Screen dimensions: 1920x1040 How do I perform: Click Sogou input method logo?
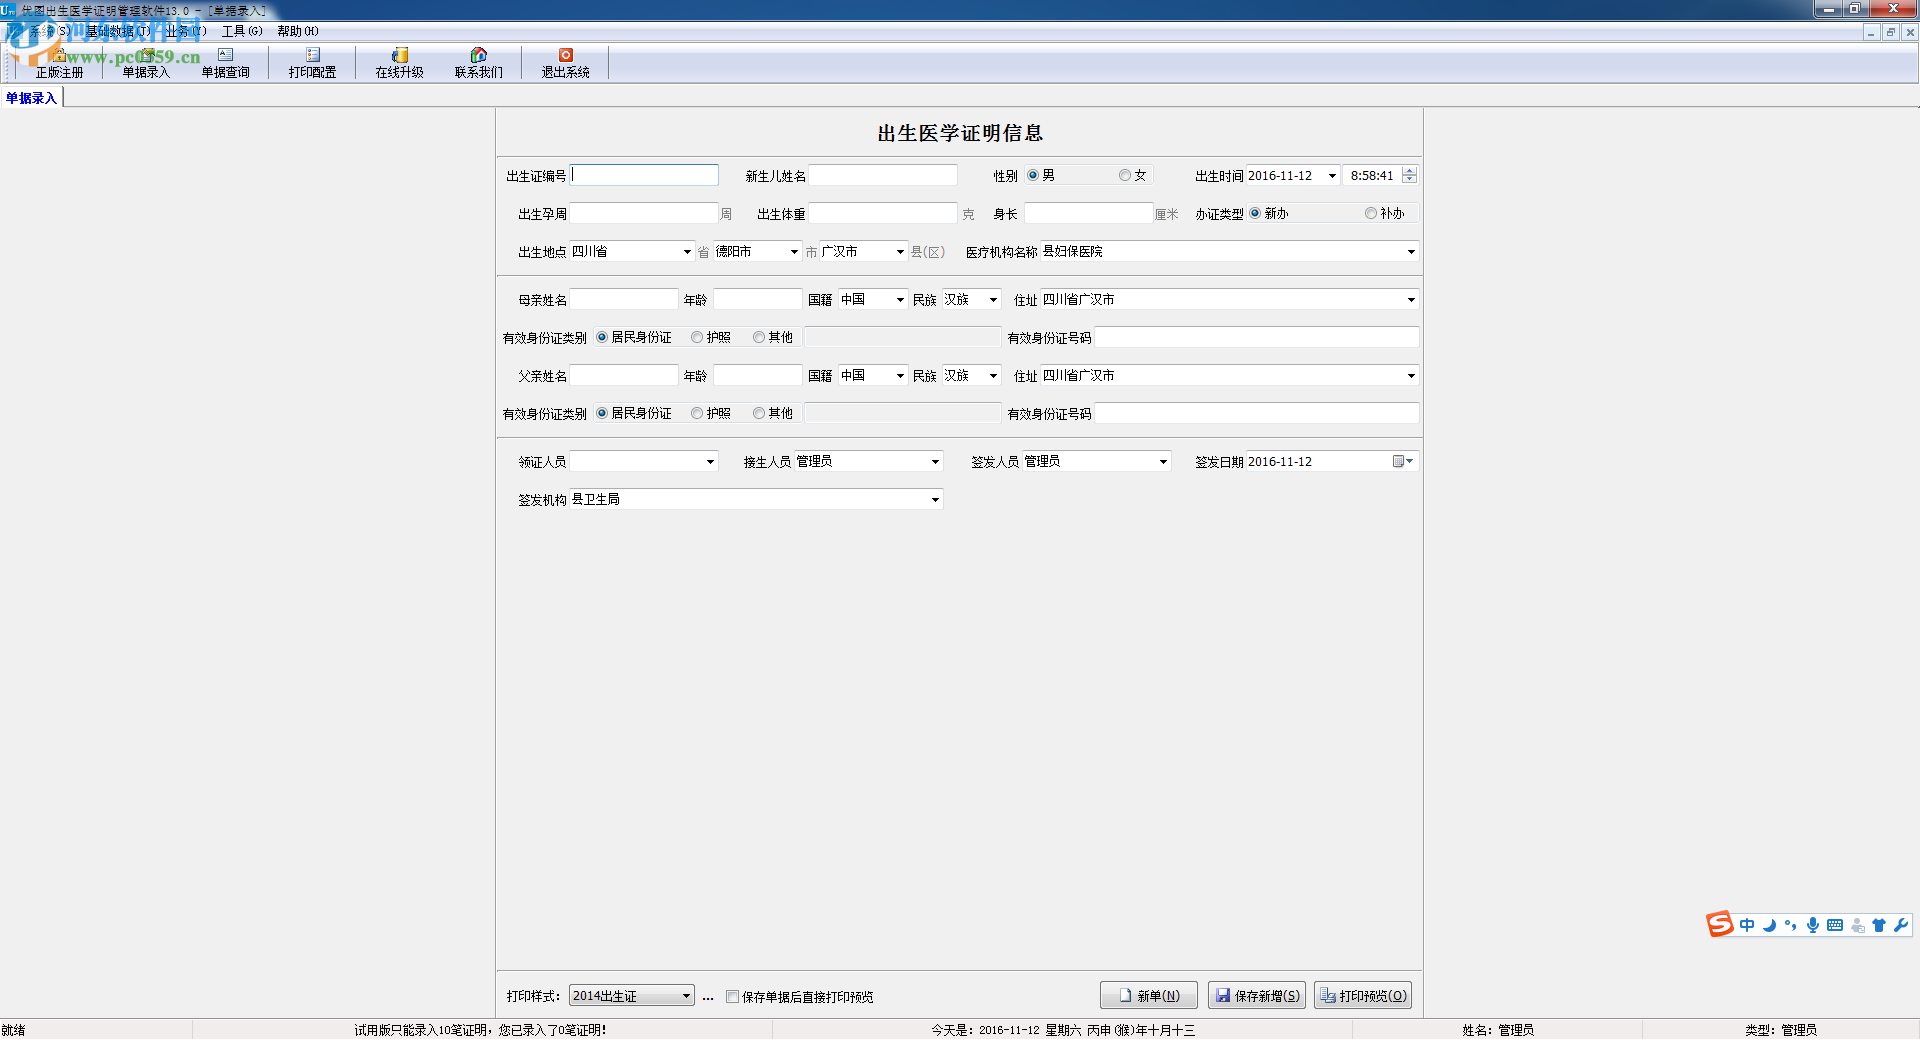click(x=1720, y=925)
